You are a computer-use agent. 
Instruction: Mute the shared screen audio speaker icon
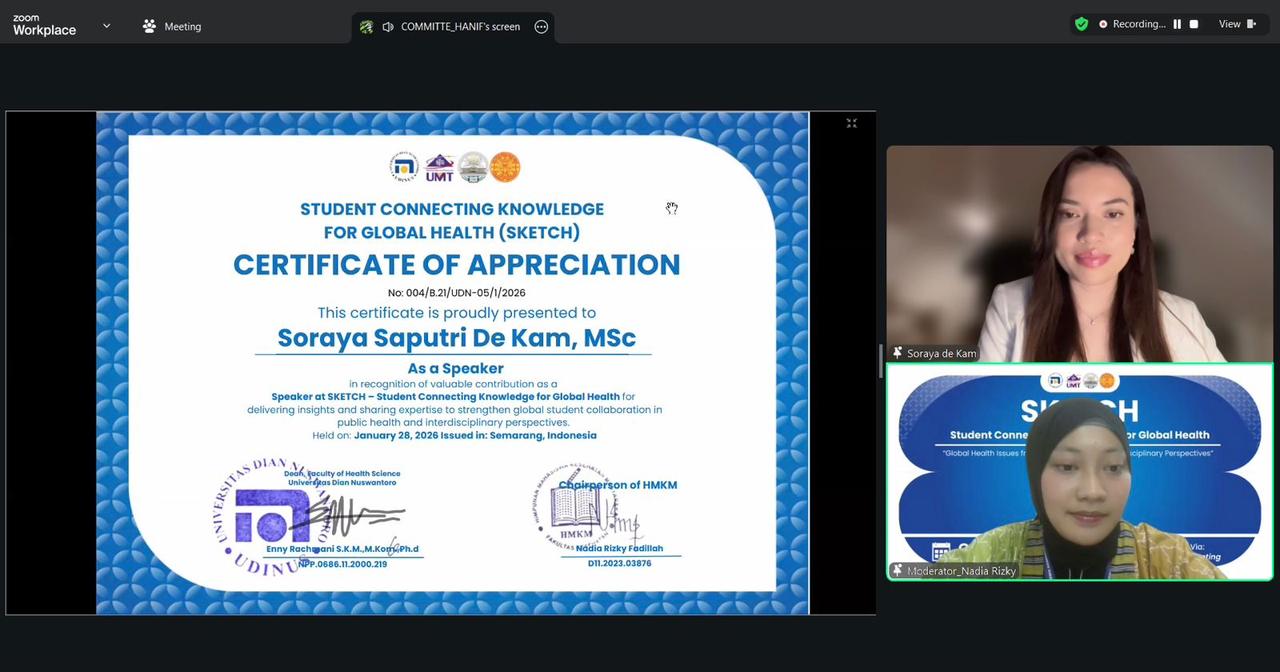click(x=388, y=27)
